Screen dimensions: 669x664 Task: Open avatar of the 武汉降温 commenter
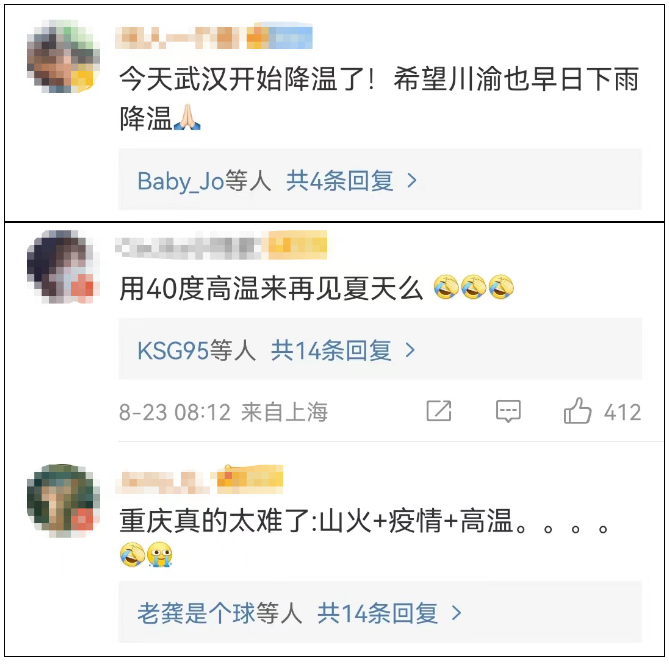point(64,56)
